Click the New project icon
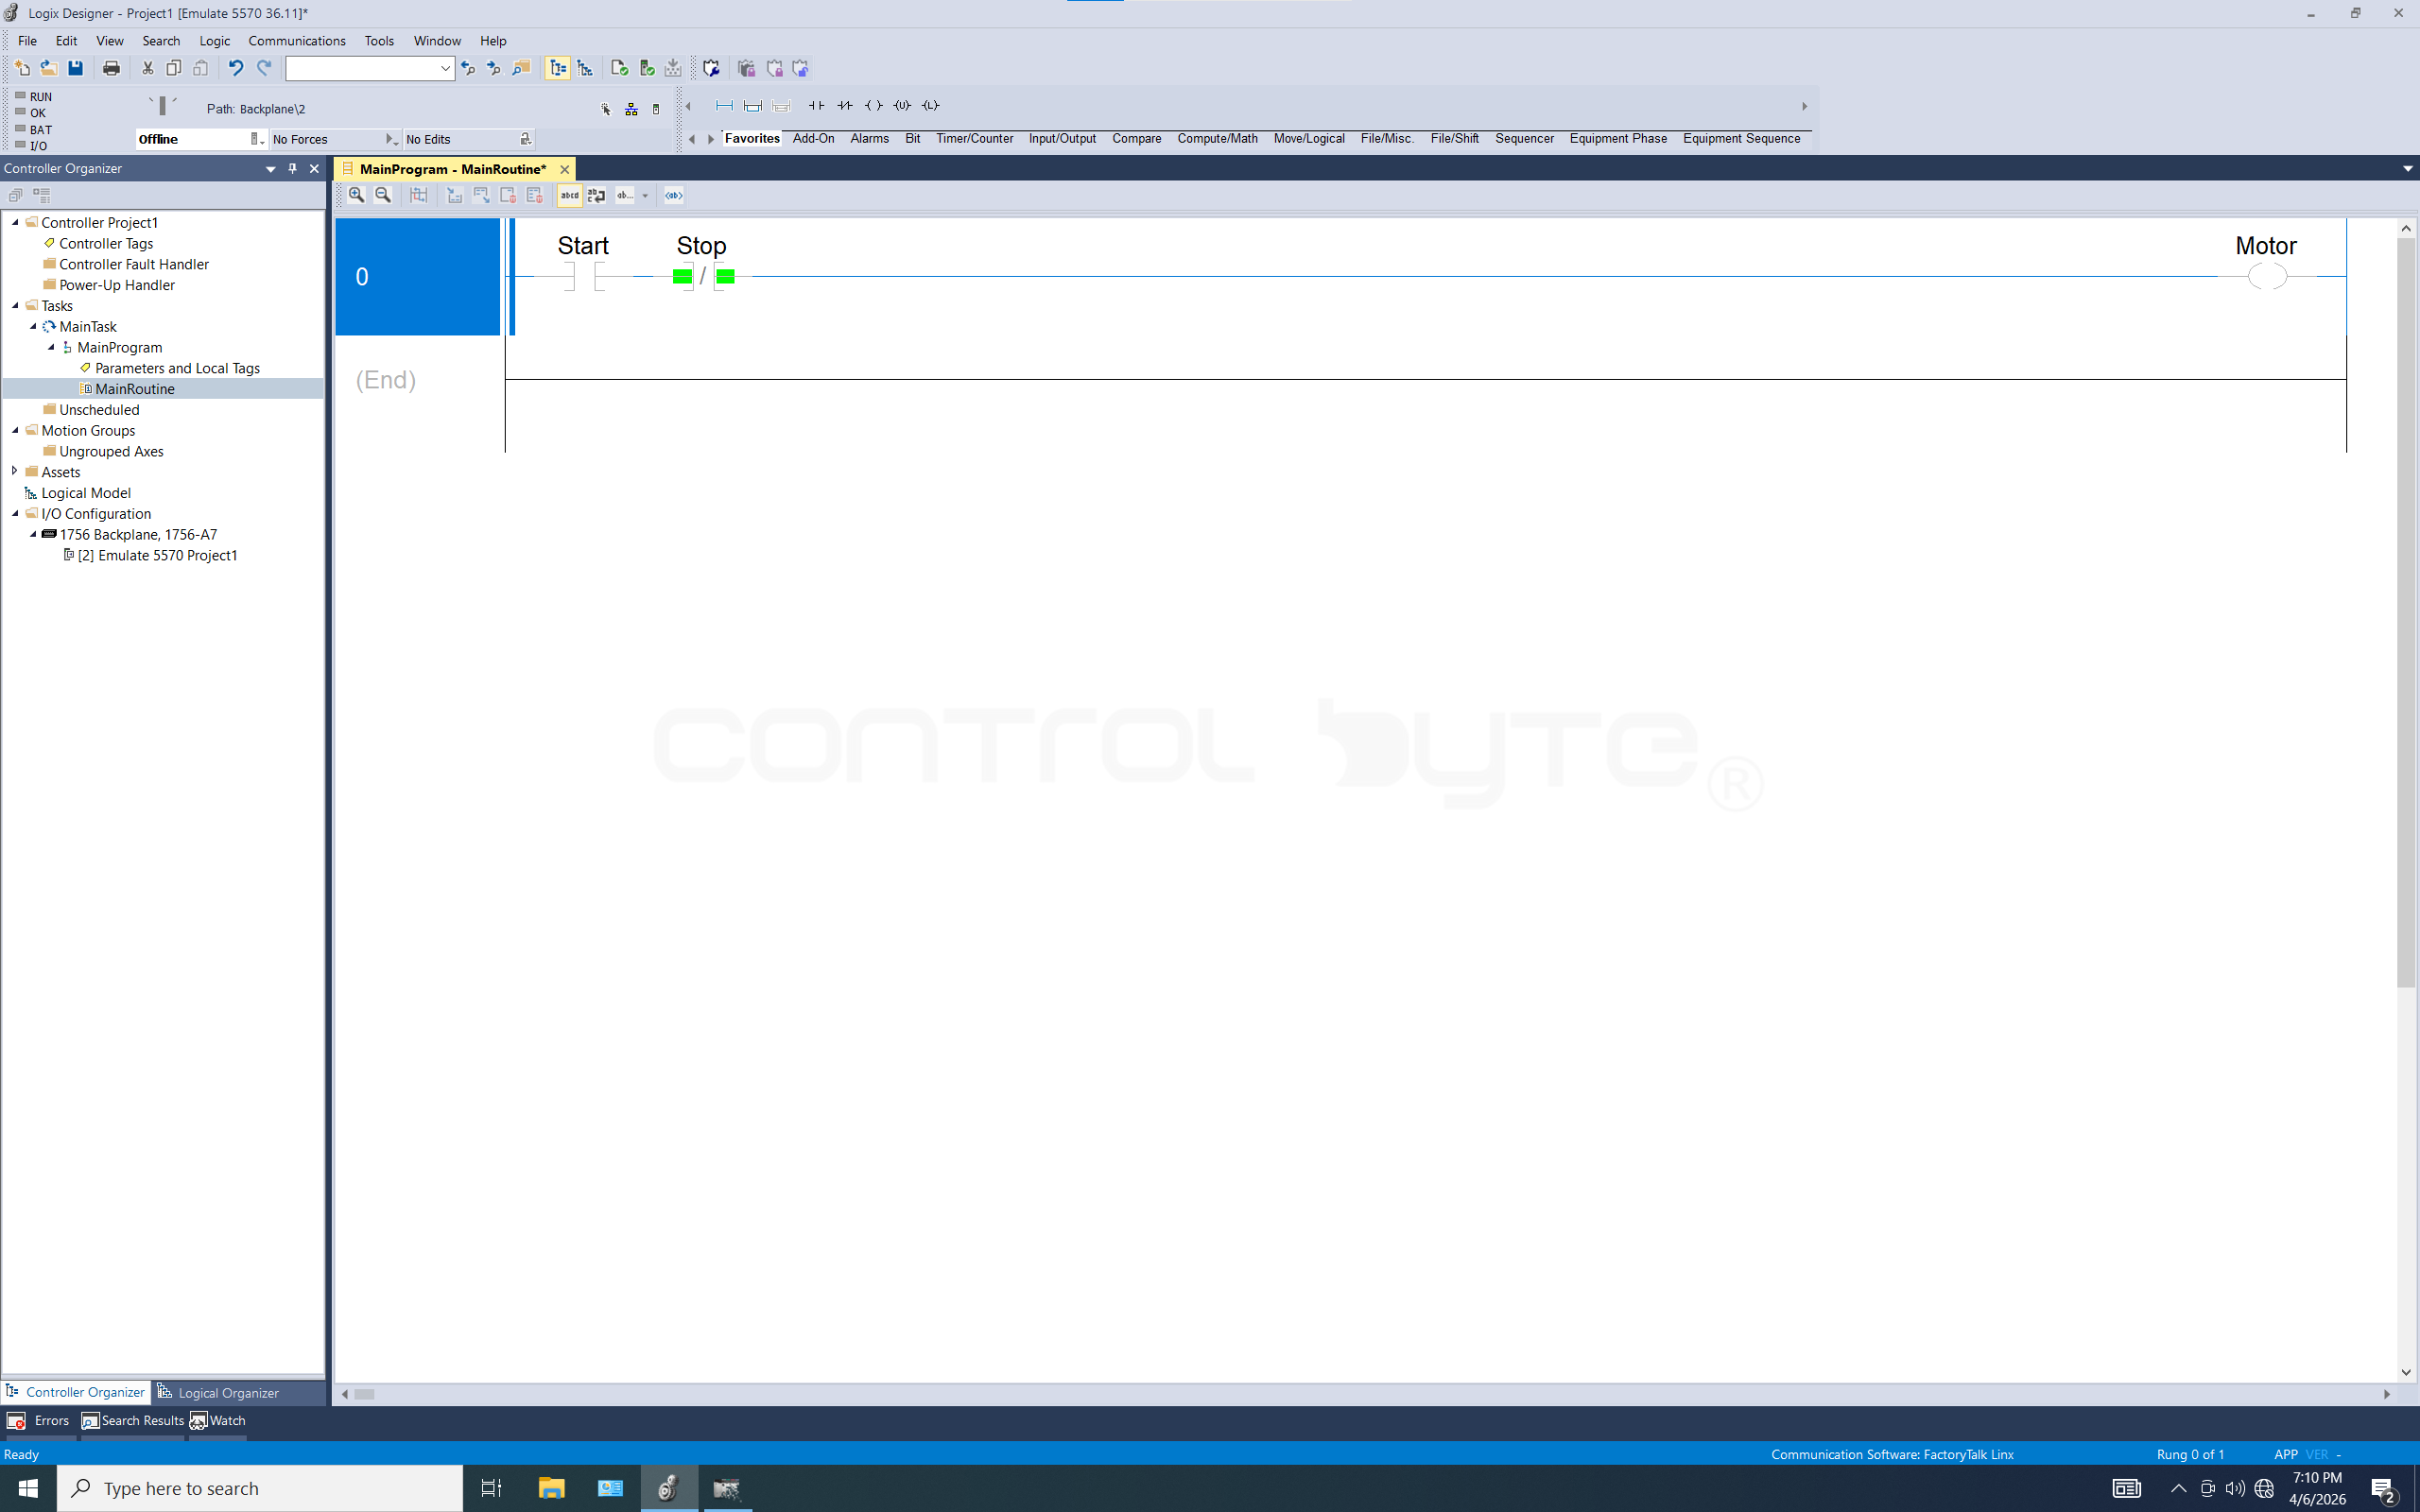Image resolution: width=2420 pixels, height=1512 pixels. coord(22,68)
